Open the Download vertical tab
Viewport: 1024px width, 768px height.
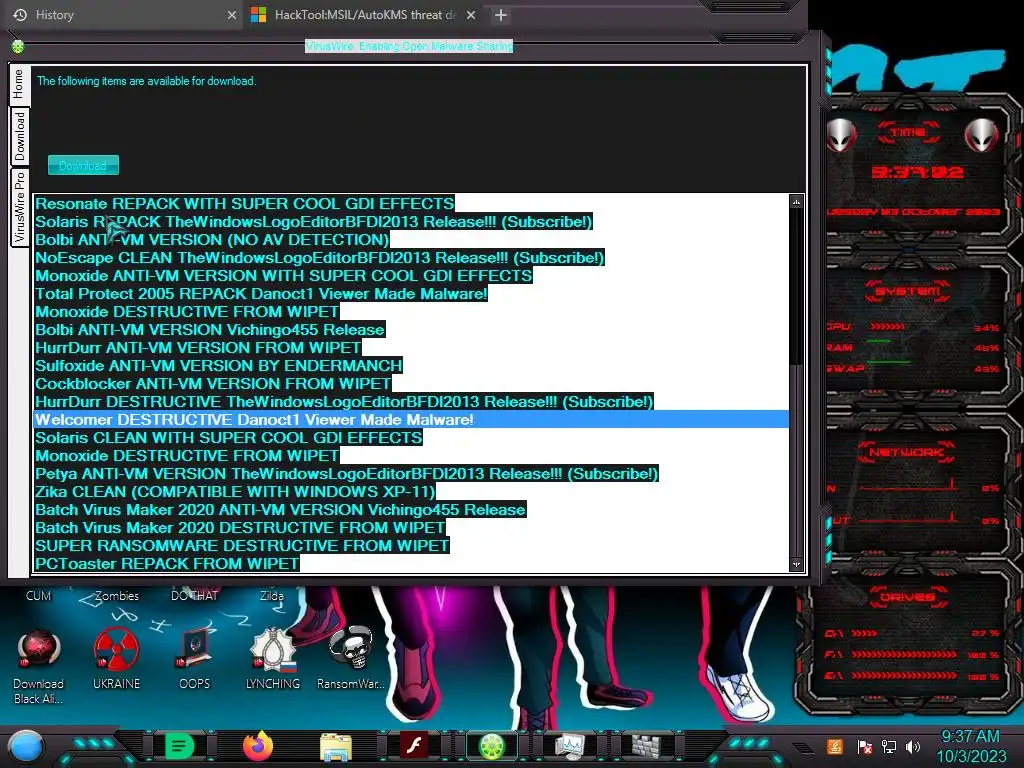point(19,136)
